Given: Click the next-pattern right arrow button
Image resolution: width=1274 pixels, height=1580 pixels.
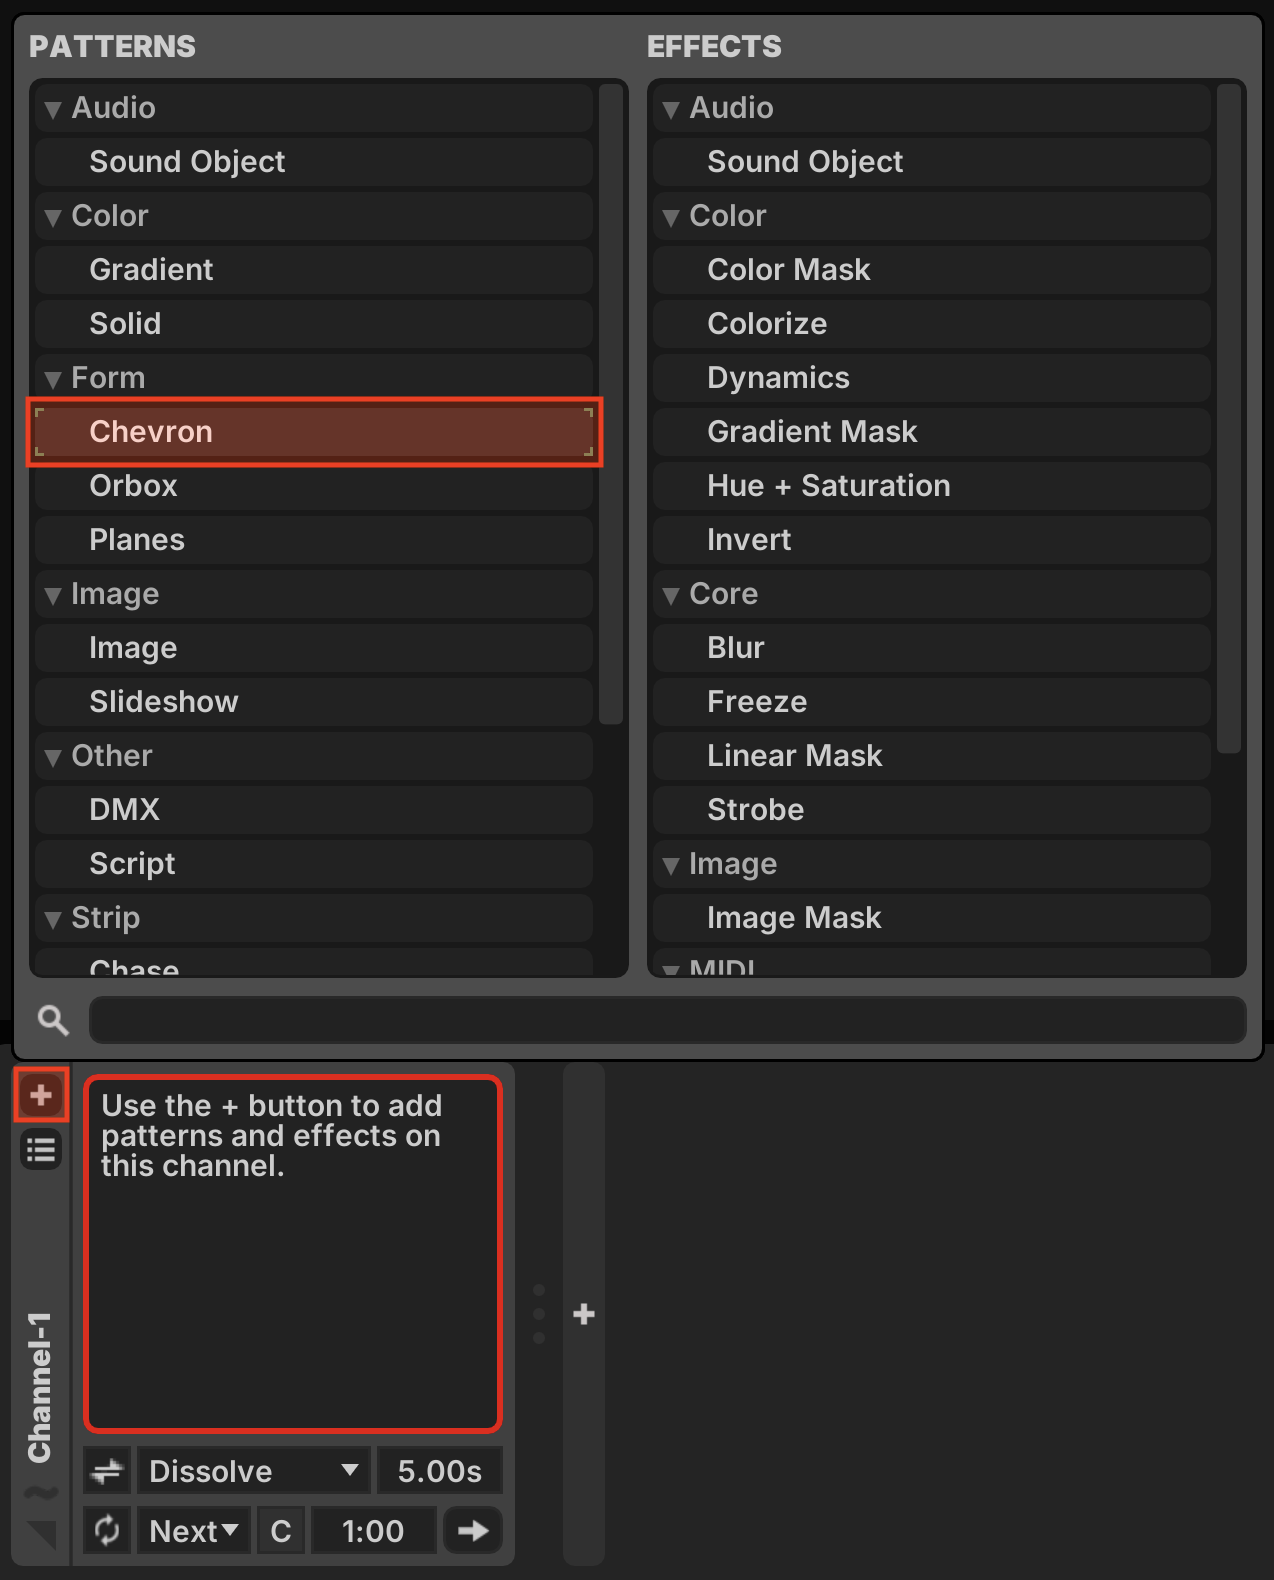Looking at the screenshot, I should click(473, 1530).
